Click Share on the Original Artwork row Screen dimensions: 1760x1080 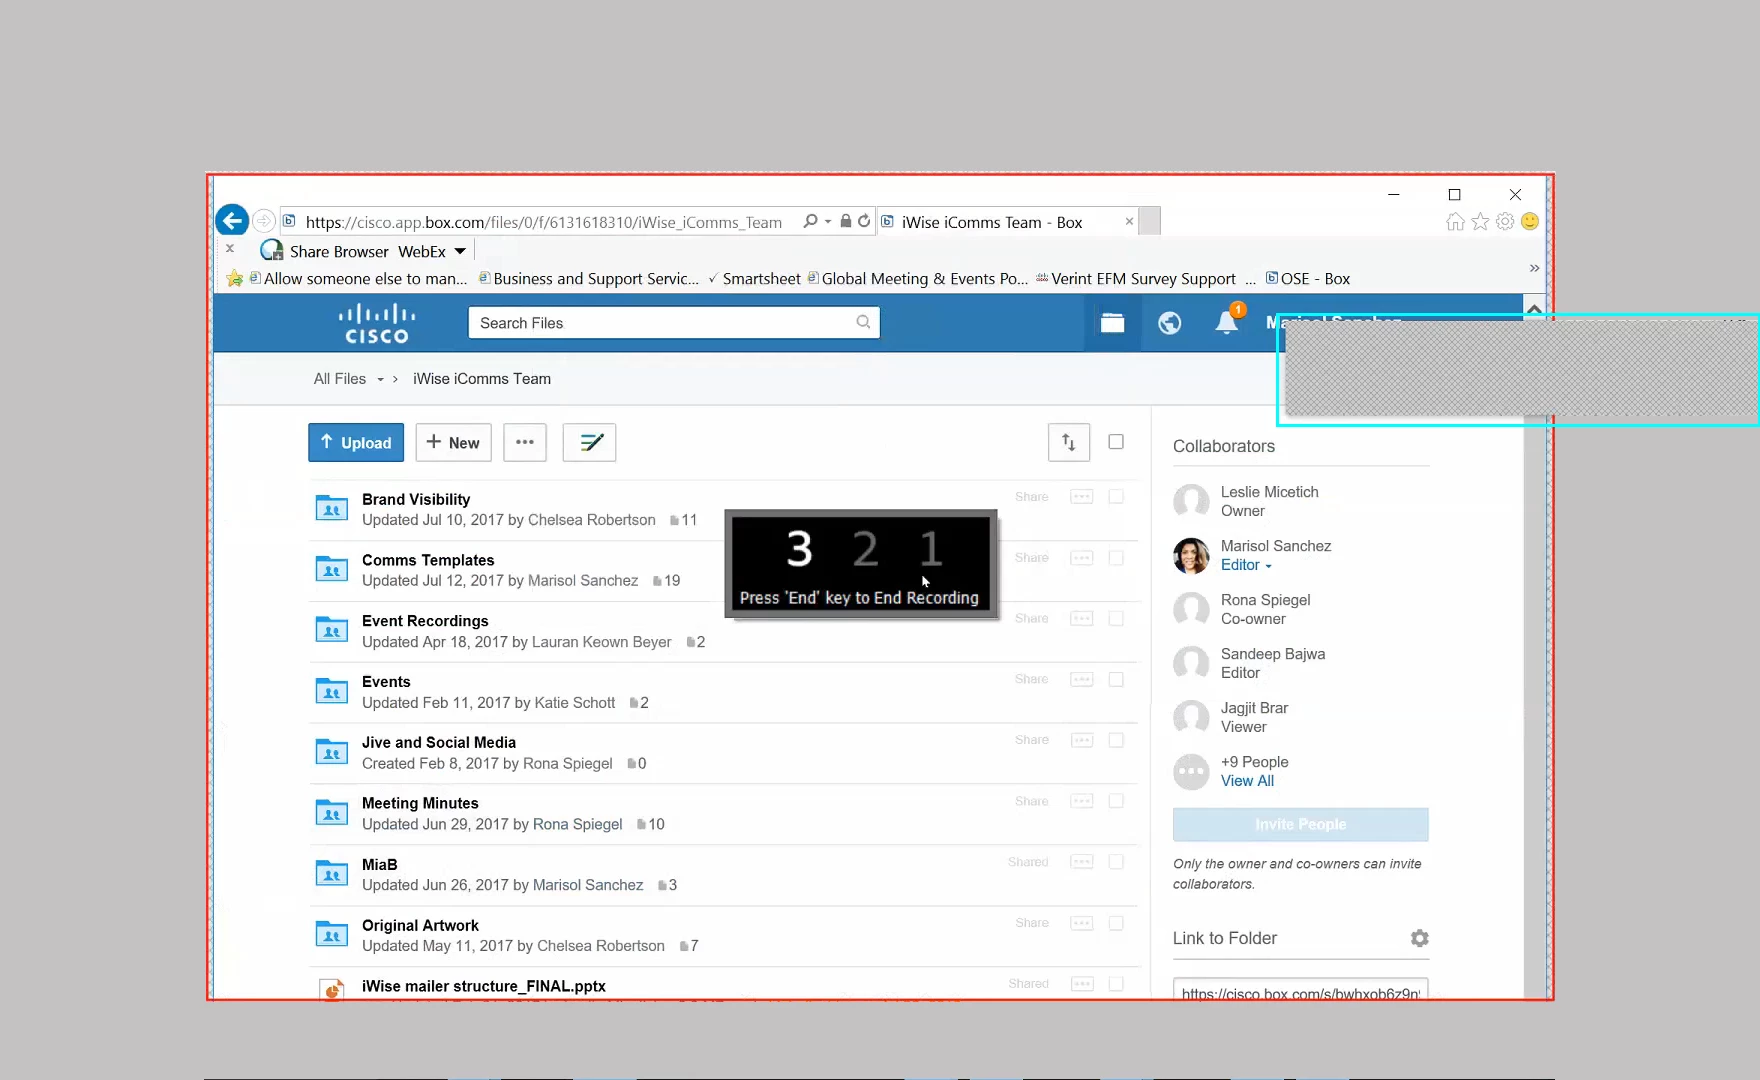(1032, 923)
